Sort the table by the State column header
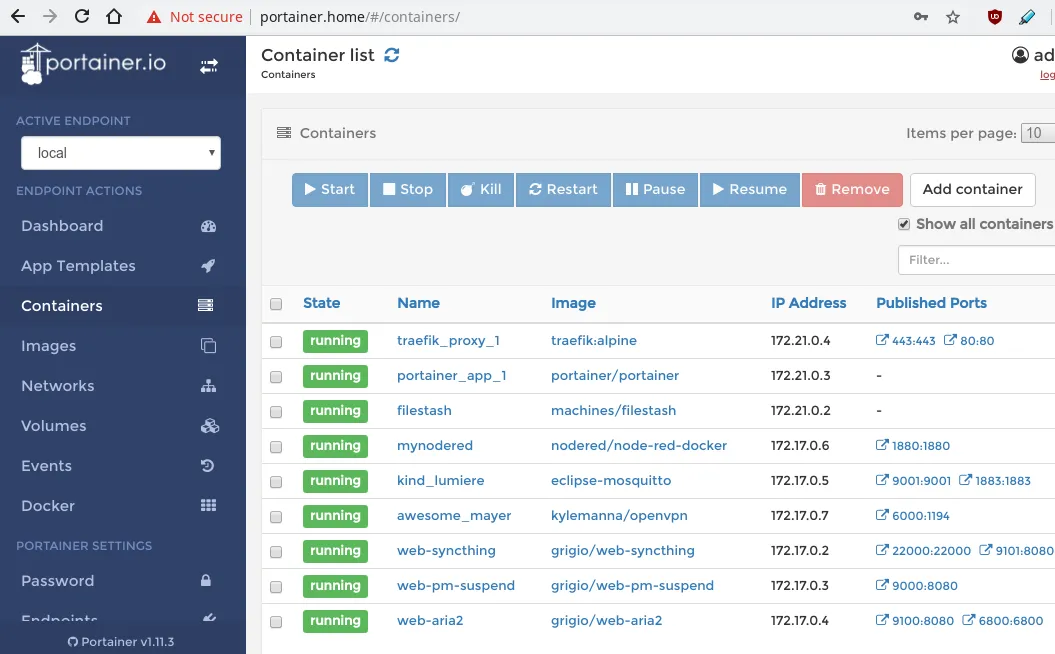The image size is (1055, 654). pyautogui.click(x=322, y=303)
